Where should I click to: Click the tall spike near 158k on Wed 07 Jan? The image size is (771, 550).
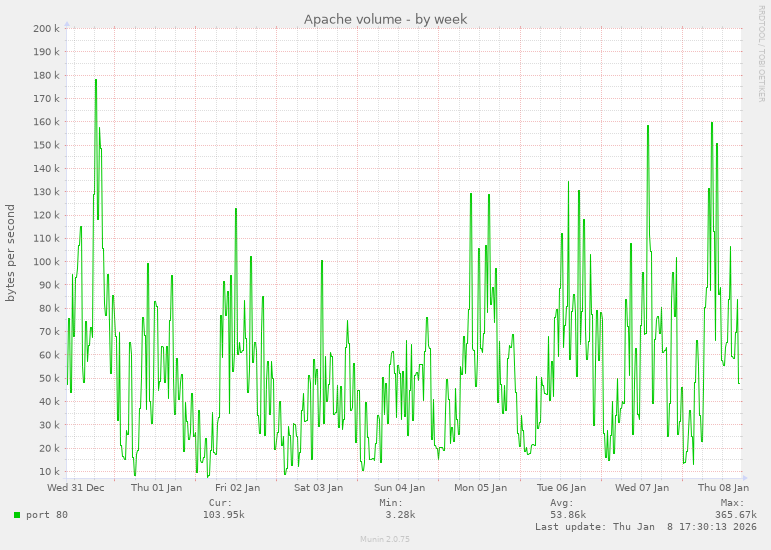click(648, 126)
